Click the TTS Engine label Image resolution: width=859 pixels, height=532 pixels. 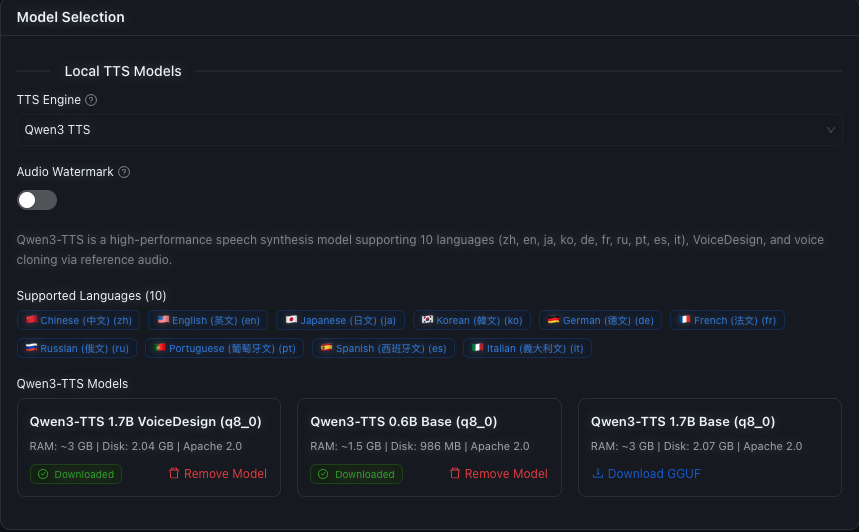49,100
